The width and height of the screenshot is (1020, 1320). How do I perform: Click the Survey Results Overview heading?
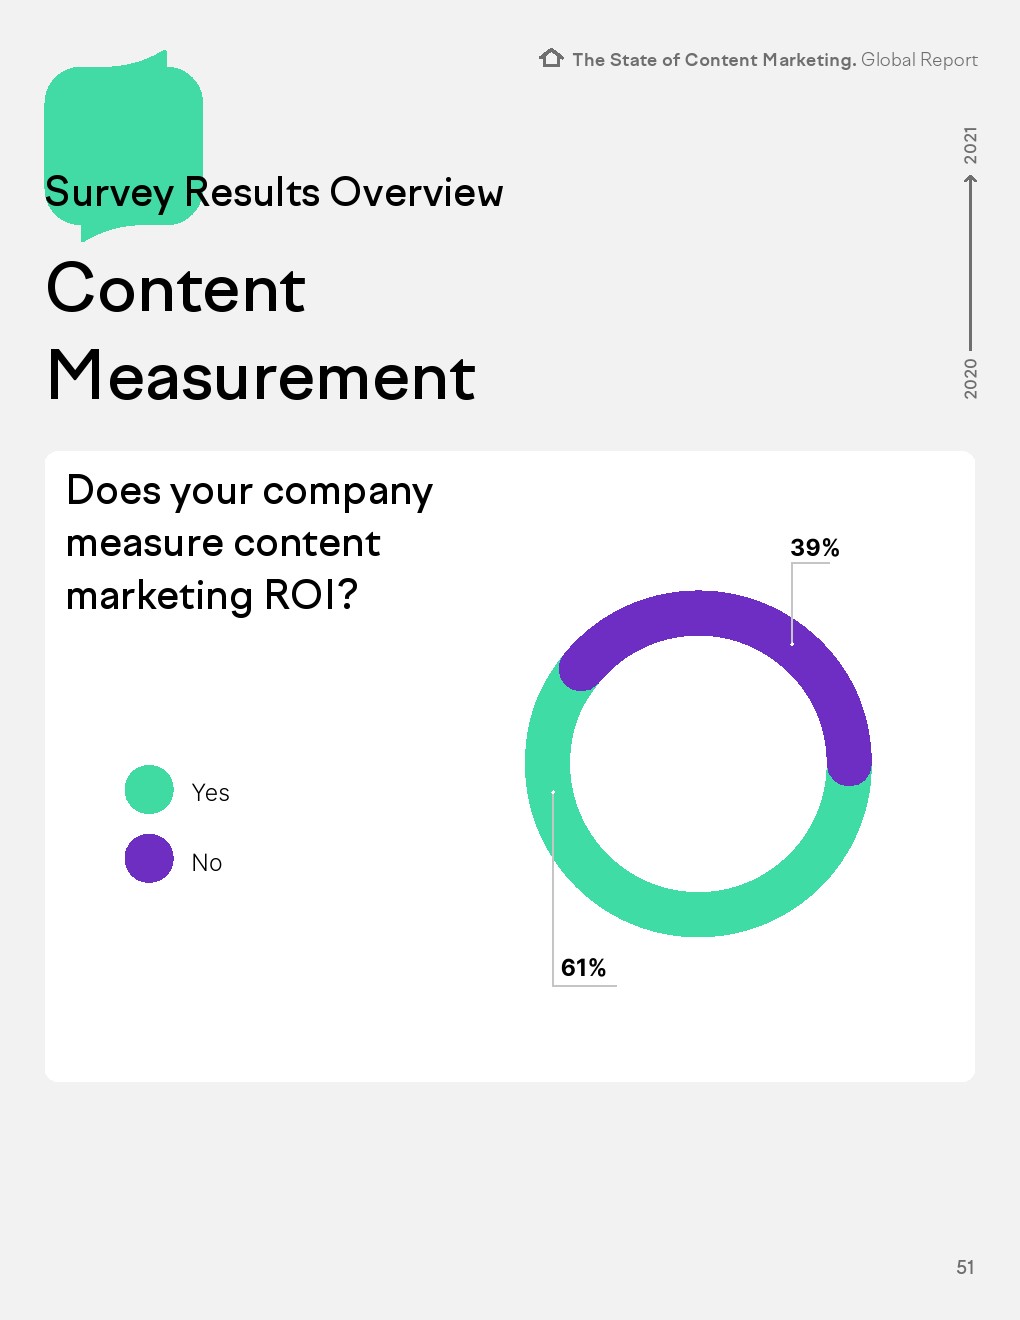(x=274, y=192)
